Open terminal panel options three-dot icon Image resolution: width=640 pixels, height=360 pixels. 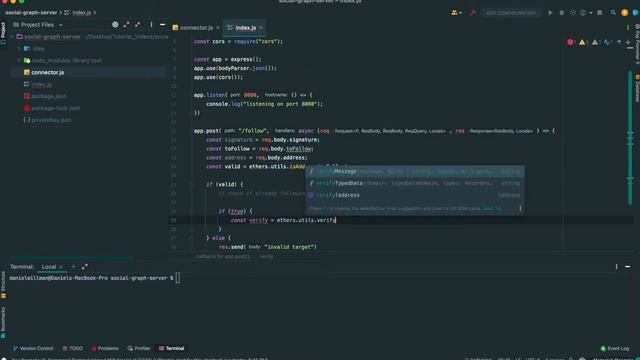(x=616, y=267)
